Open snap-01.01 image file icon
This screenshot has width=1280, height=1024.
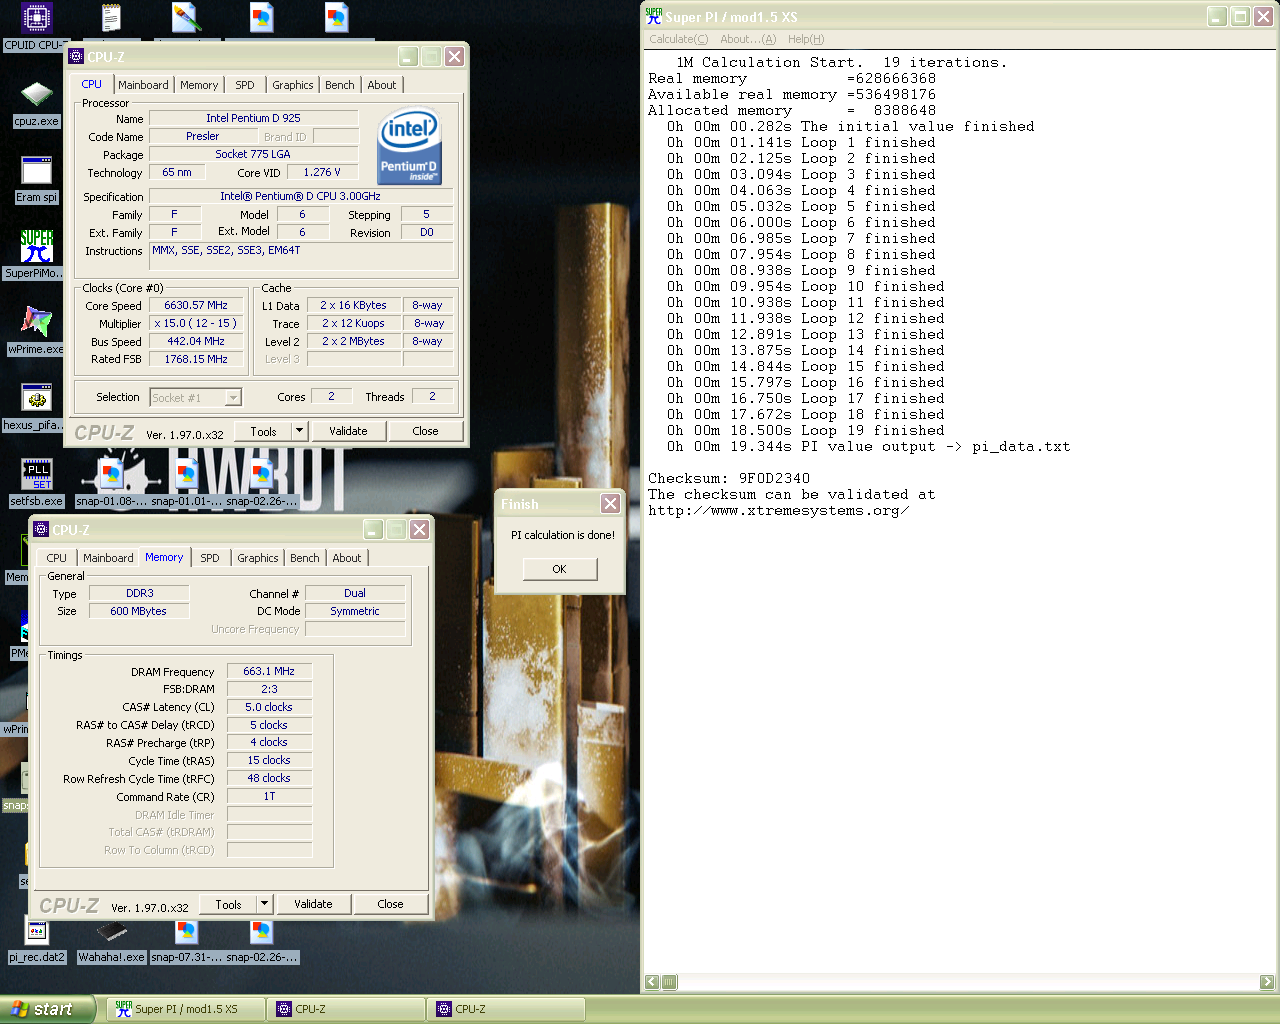coord(186,483)
